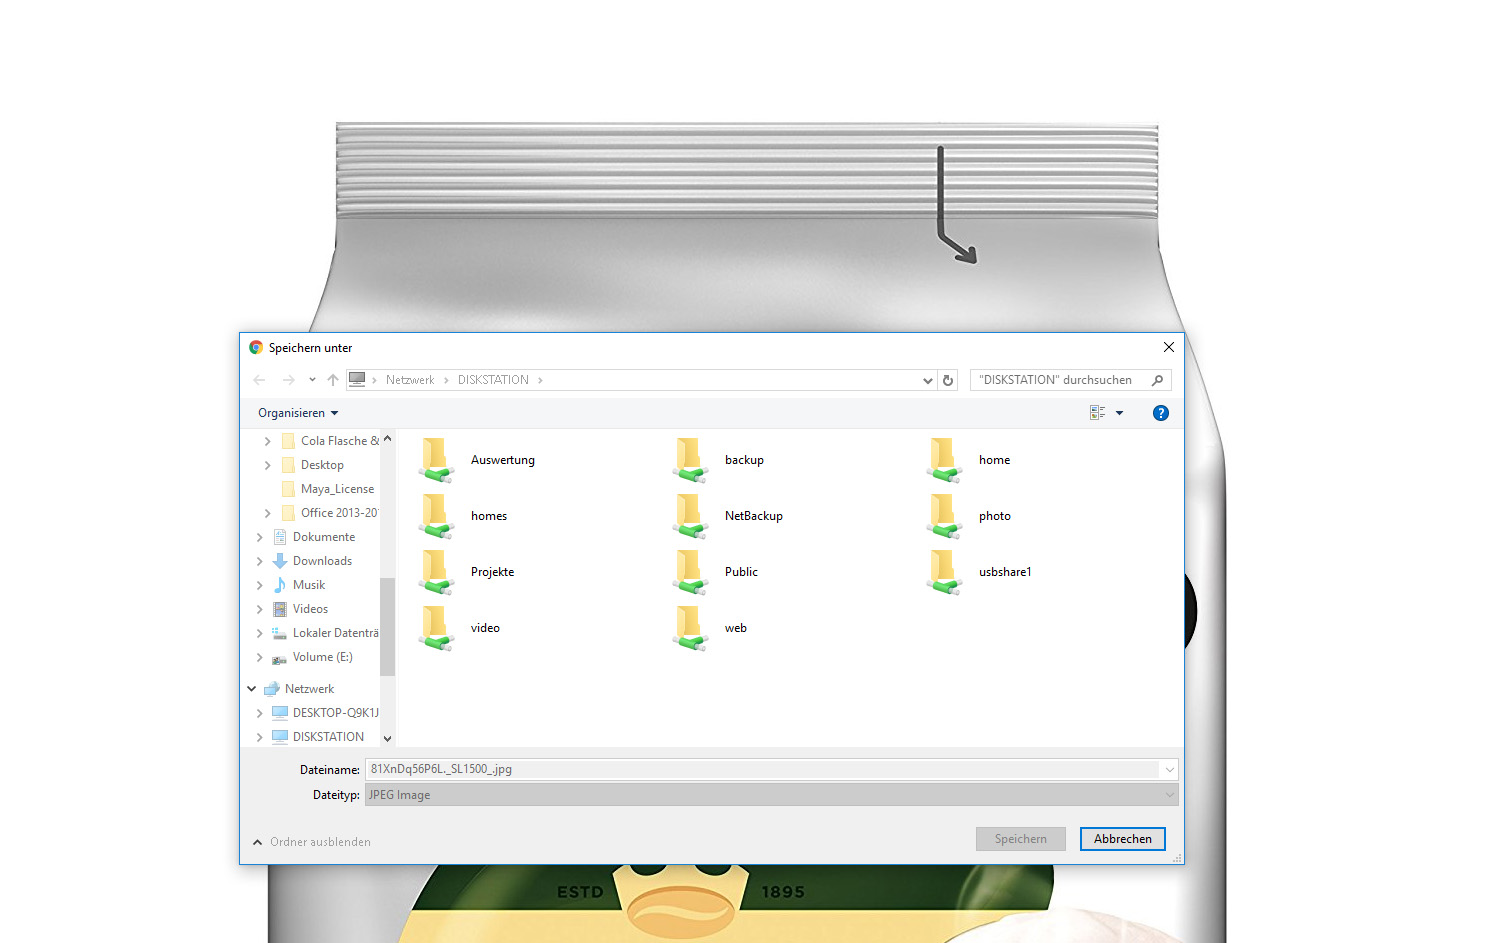Click the DISKSTATION durchsuchen search field
Viewport: 1491px width, 943px height.
(x=1060, y=380)
